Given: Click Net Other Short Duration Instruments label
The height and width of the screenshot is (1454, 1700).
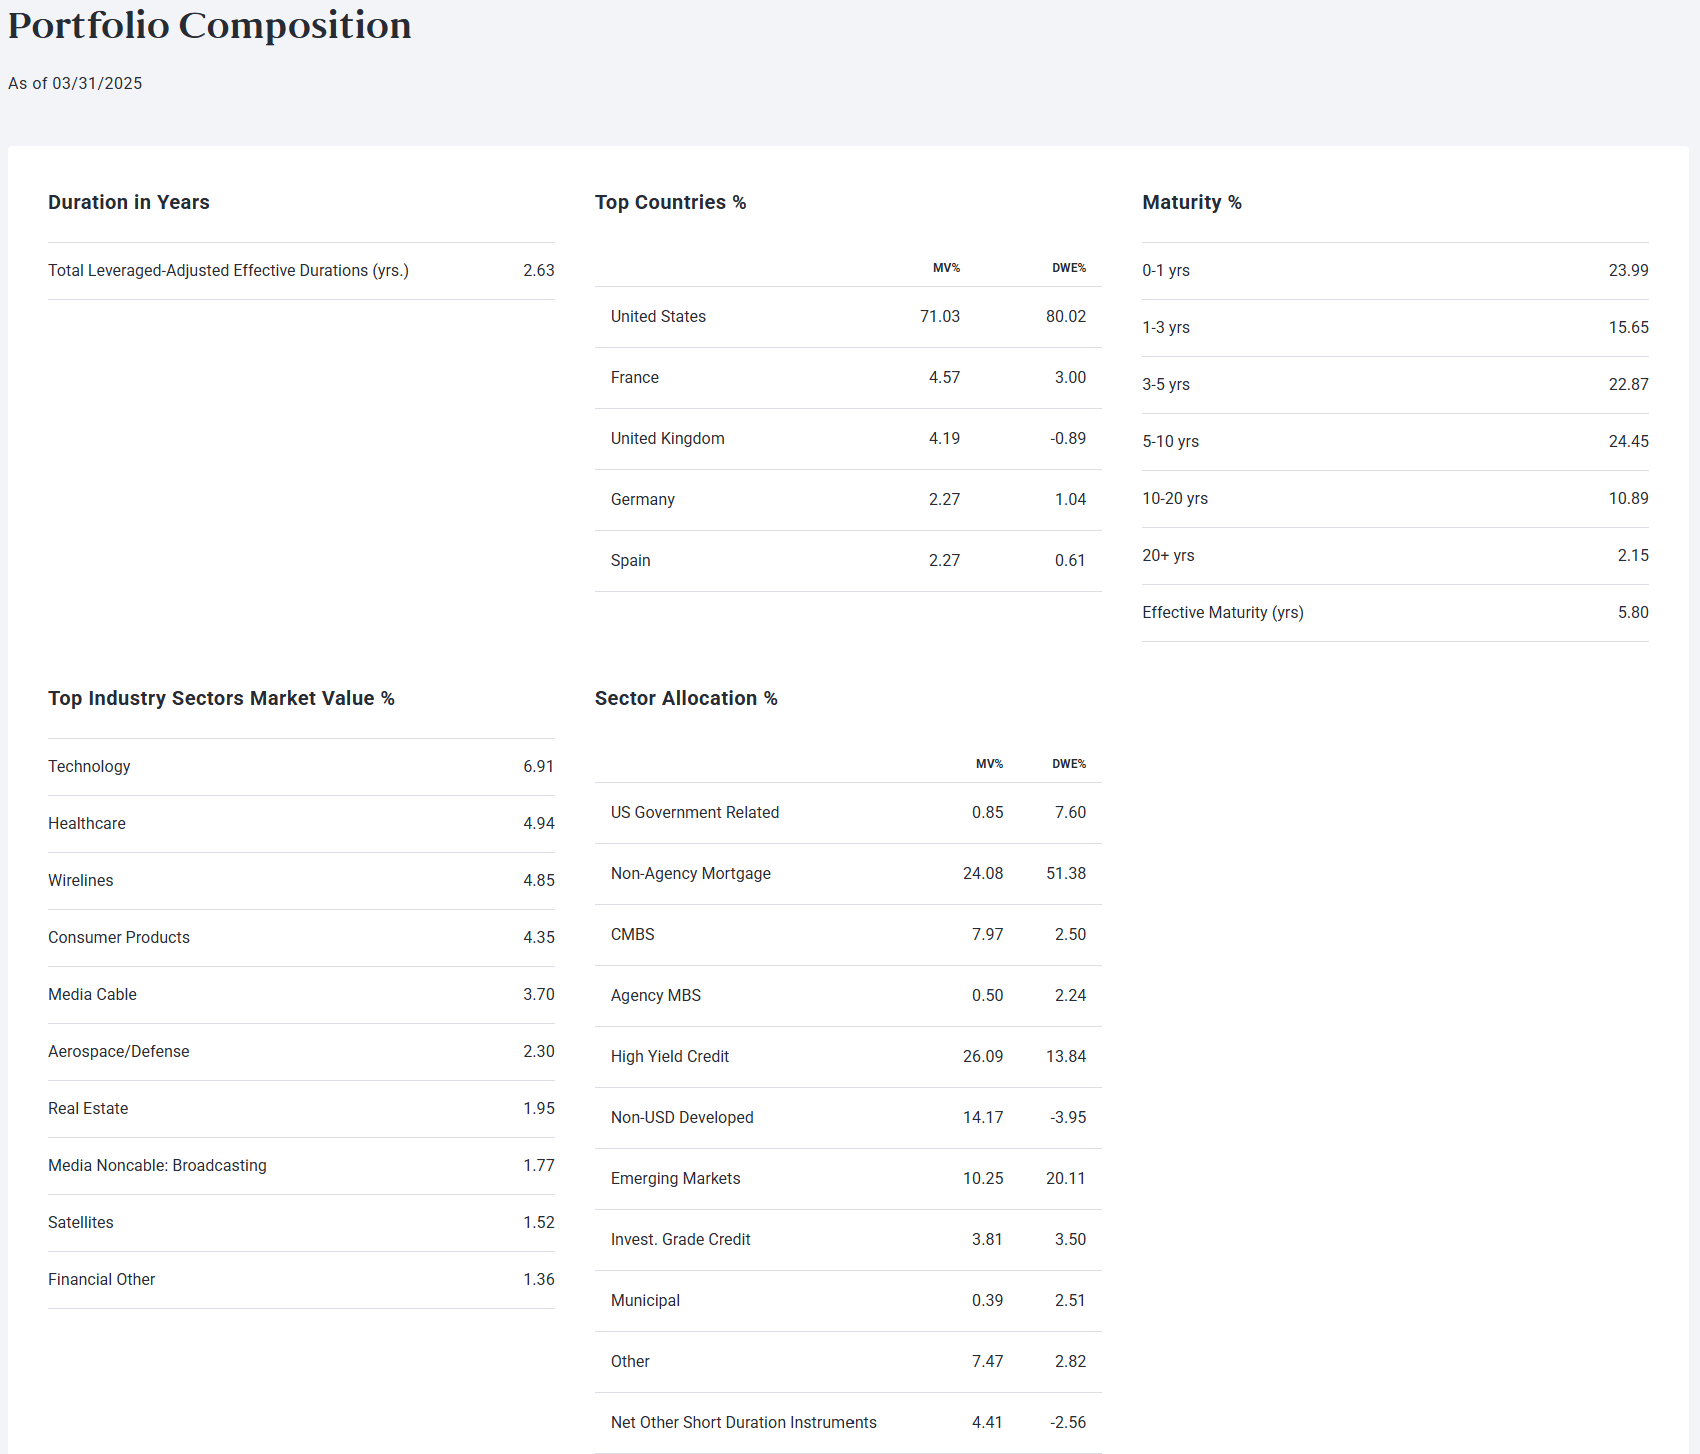Looking at the screenshot, I should coord(743,1423).
